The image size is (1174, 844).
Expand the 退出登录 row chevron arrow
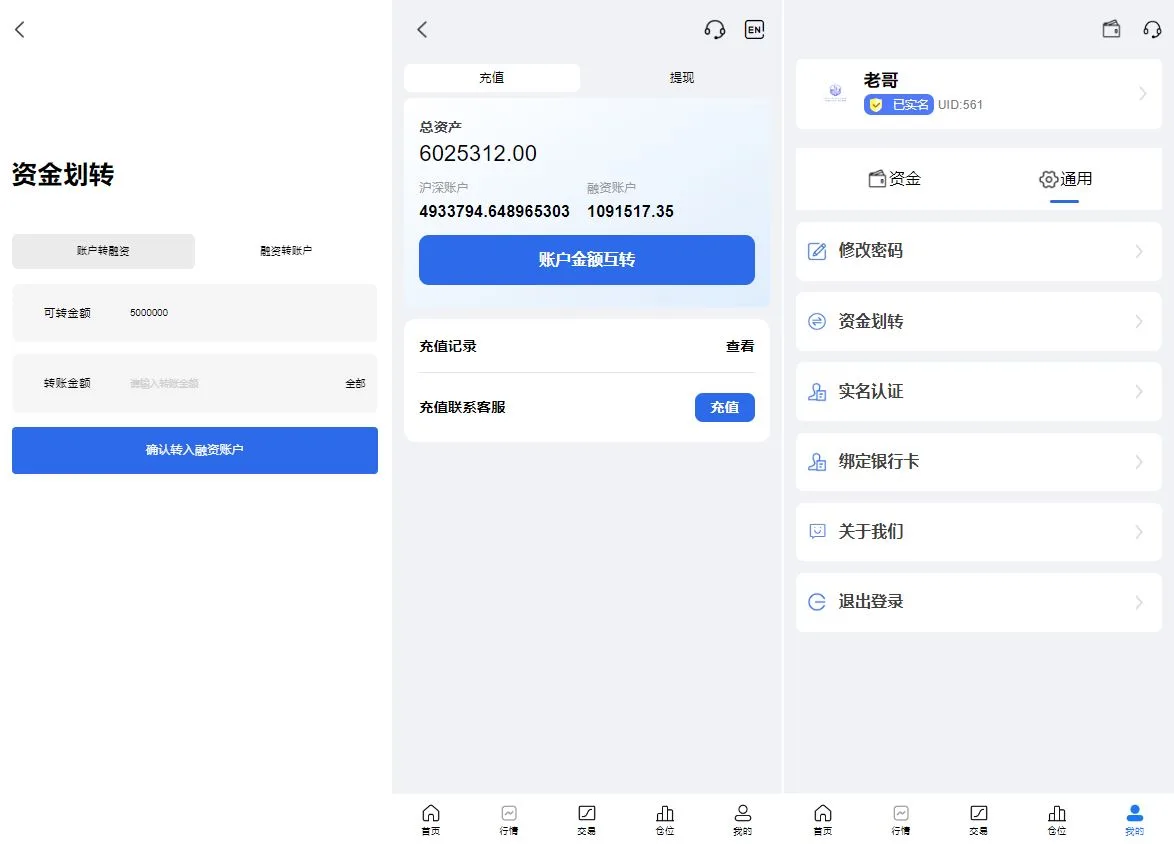tap(1139, 602)
